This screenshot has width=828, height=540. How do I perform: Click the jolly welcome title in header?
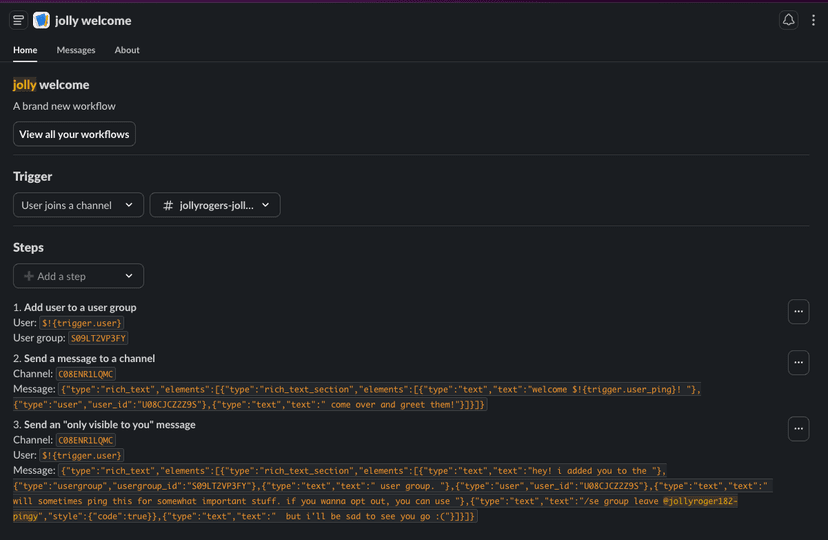[x=93, y=20]
